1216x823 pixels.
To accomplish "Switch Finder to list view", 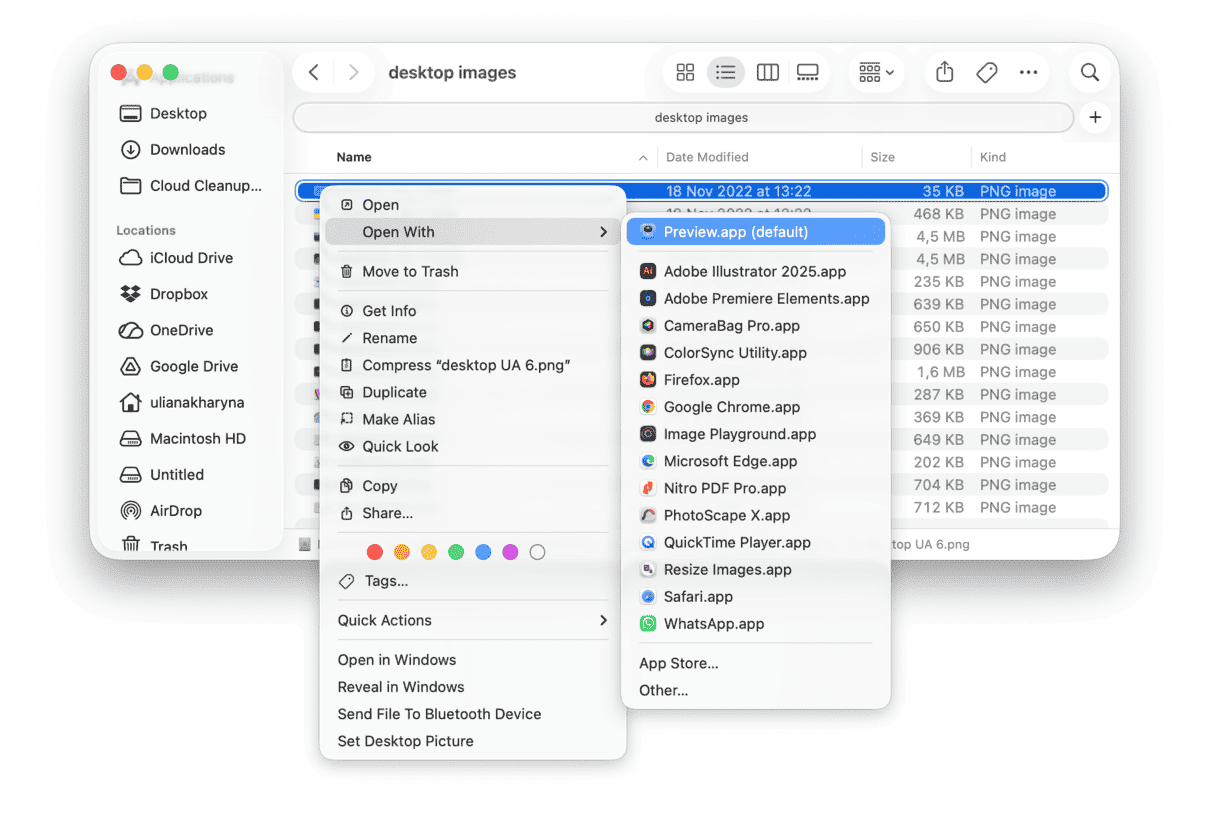I will point(726,72).
